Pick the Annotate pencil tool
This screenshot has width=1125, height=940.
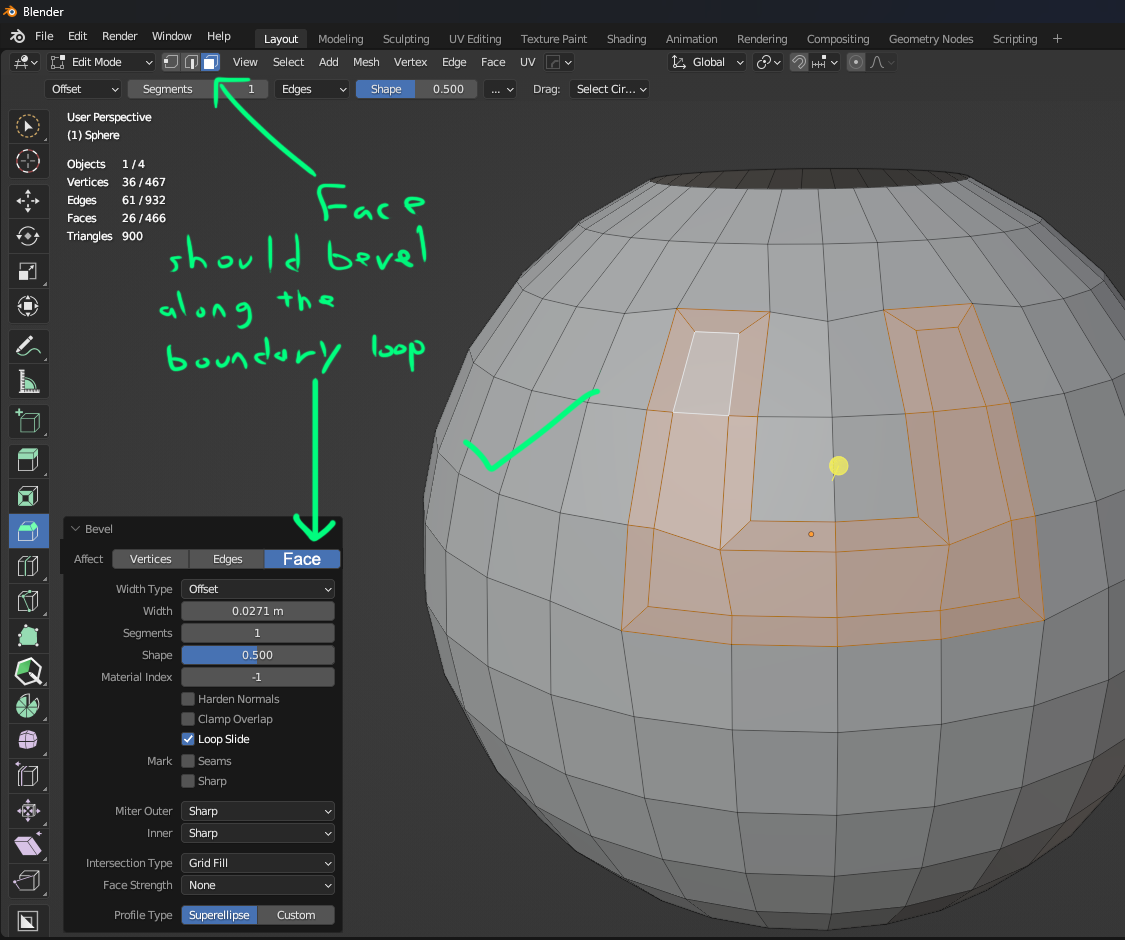click(x=28, y=347)
